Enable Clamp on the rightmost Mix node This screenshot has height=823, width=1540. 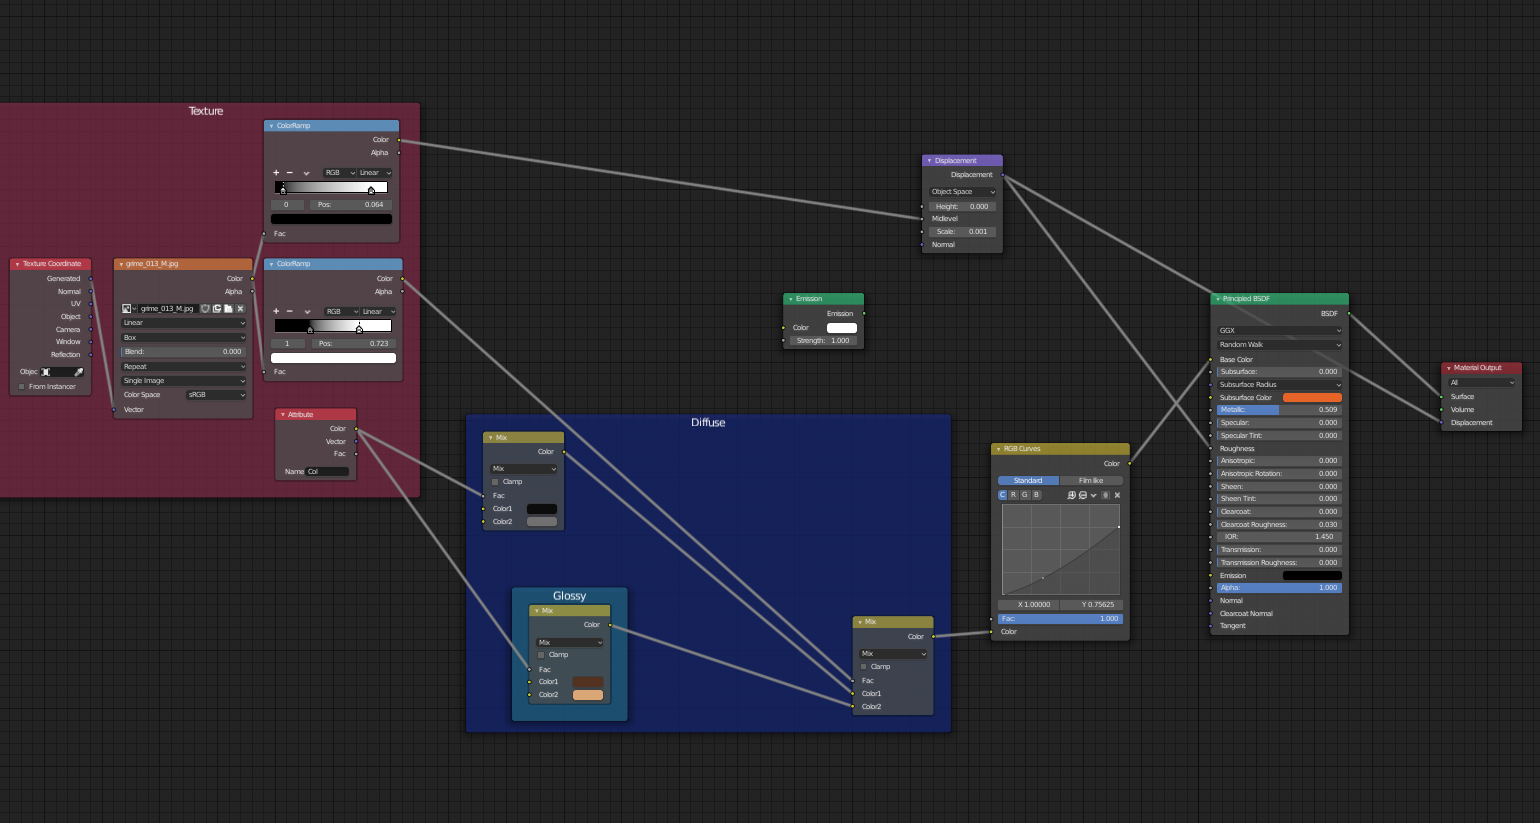tap(862, 666)
